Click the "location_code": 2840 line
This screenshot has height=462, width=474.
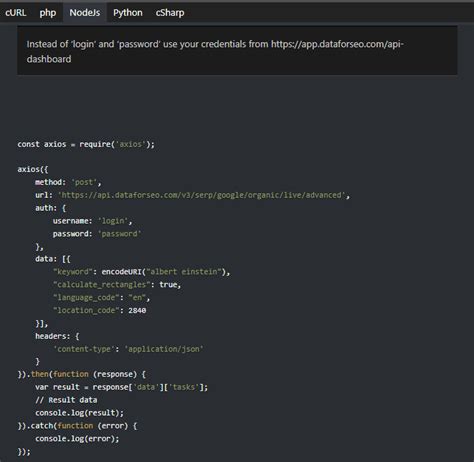[99, 311]
